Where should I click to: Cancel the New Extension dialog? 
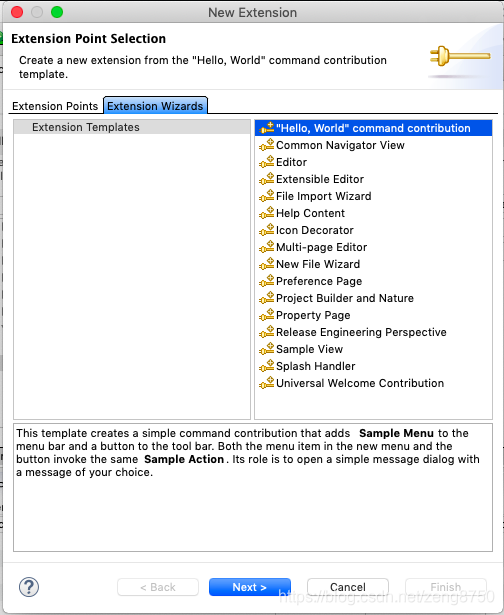click(348, 587)
